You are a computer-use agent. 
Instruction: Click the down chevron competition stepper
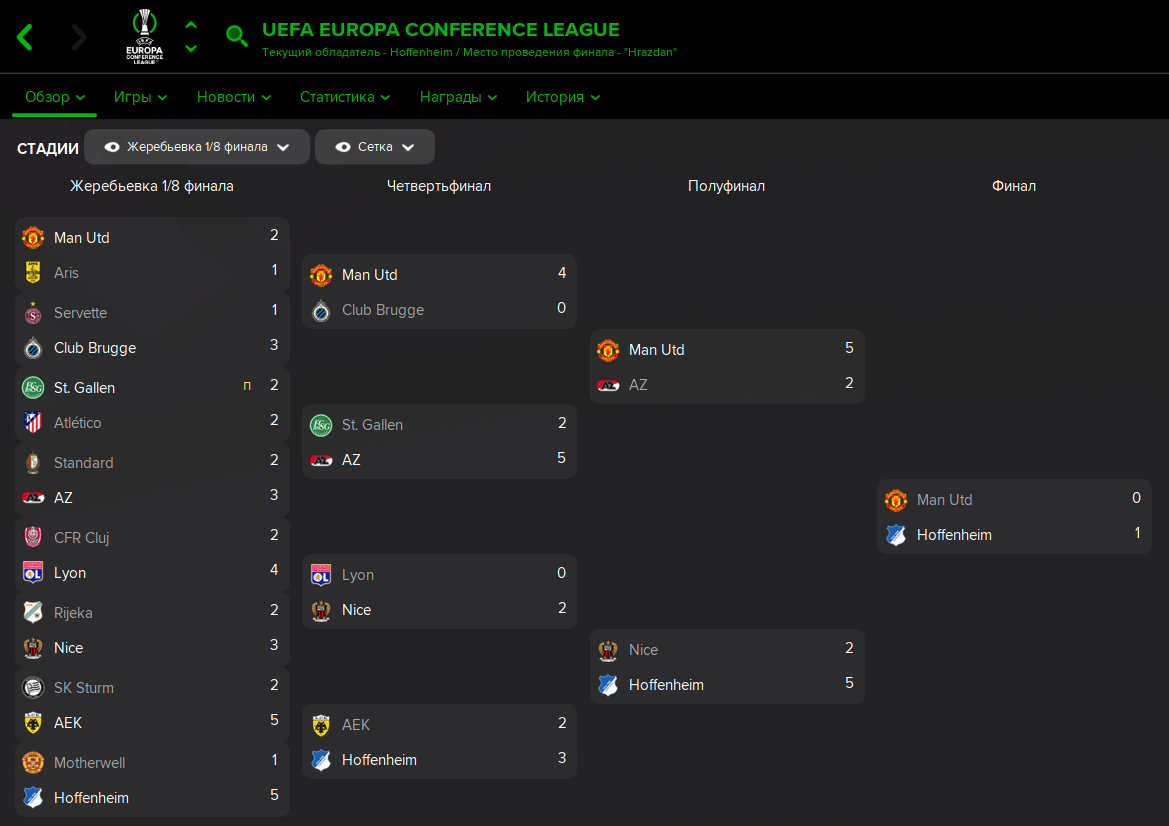click(191, 48)
